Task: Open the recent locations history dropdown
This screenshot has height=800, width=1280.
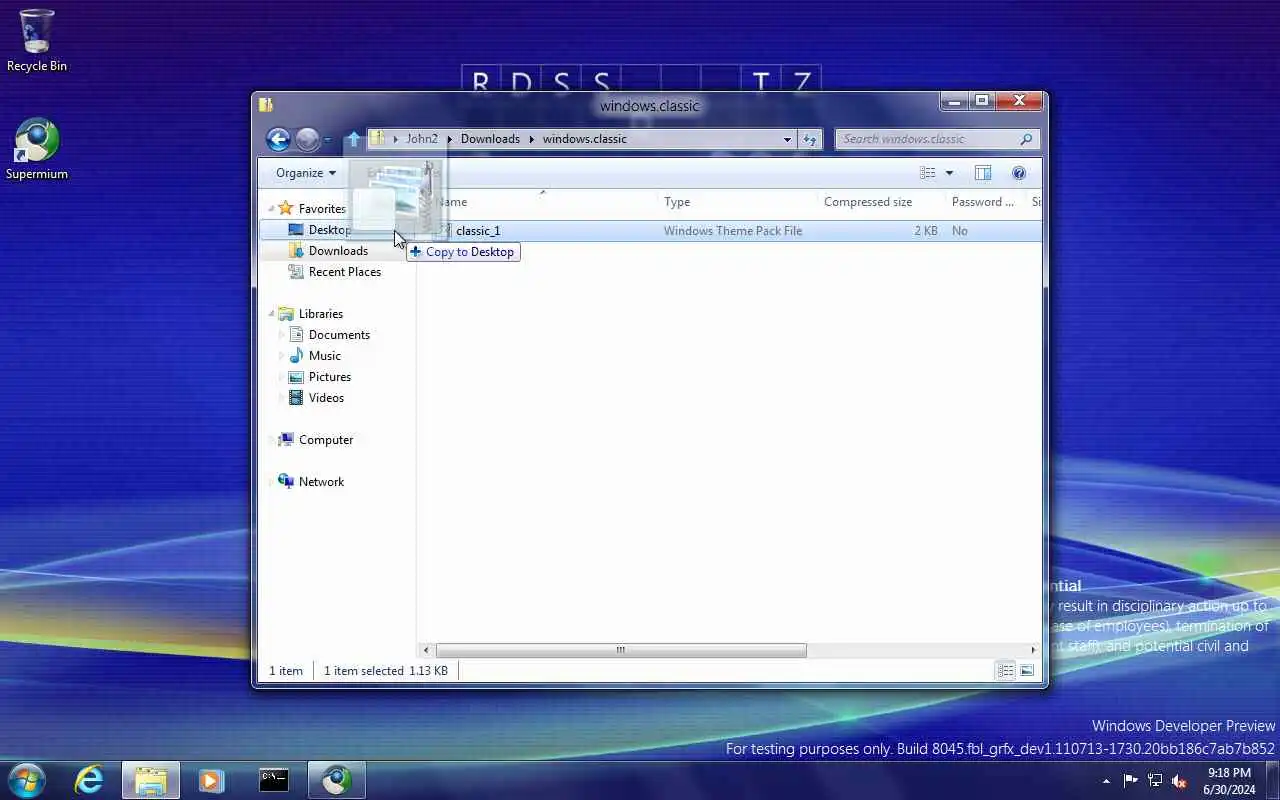Action: [x=327, y=140]
